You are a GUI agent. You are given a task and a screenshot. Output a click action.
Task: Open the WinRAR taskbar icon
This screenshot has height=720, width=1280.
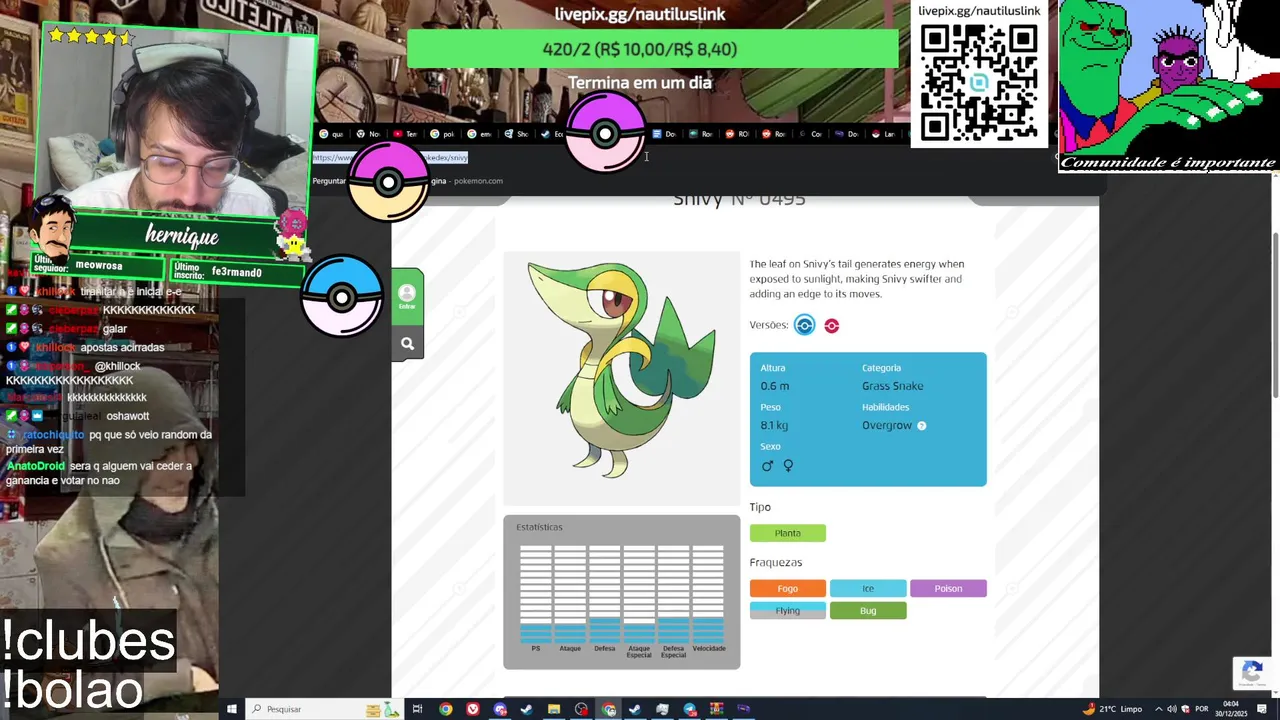[717, 709]
